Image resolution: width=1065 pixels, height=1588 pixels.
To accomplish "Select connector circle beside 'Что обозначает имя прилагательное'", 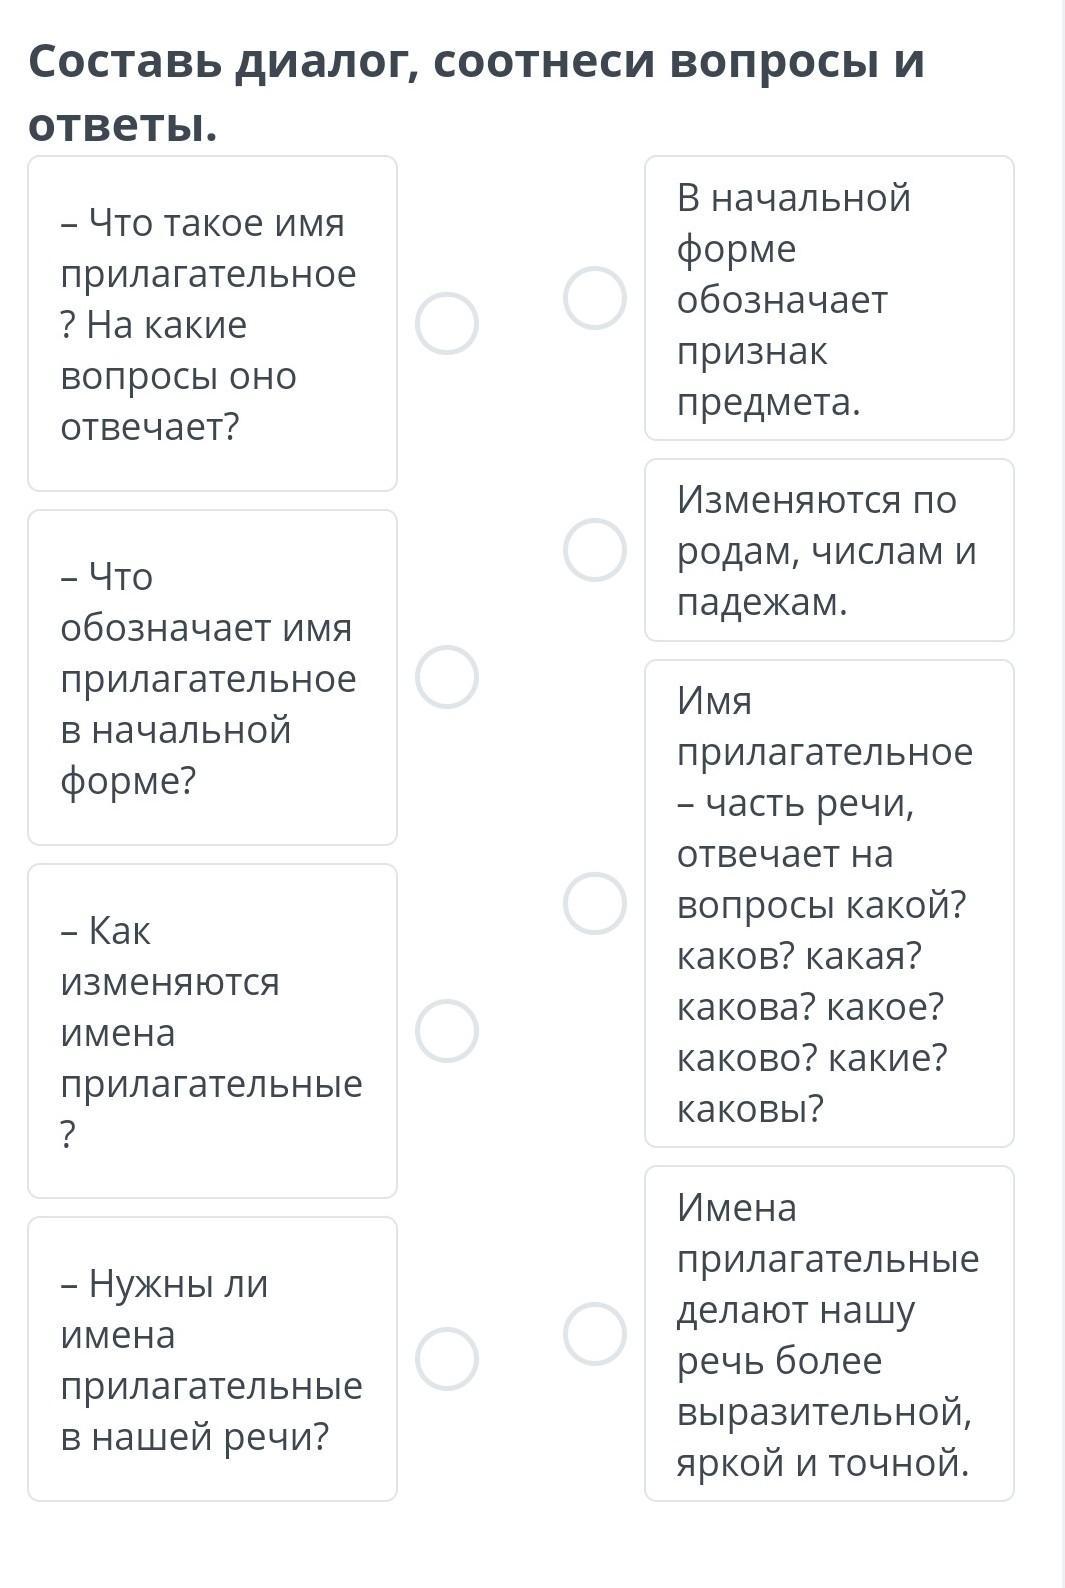I will tap(446, 677).
